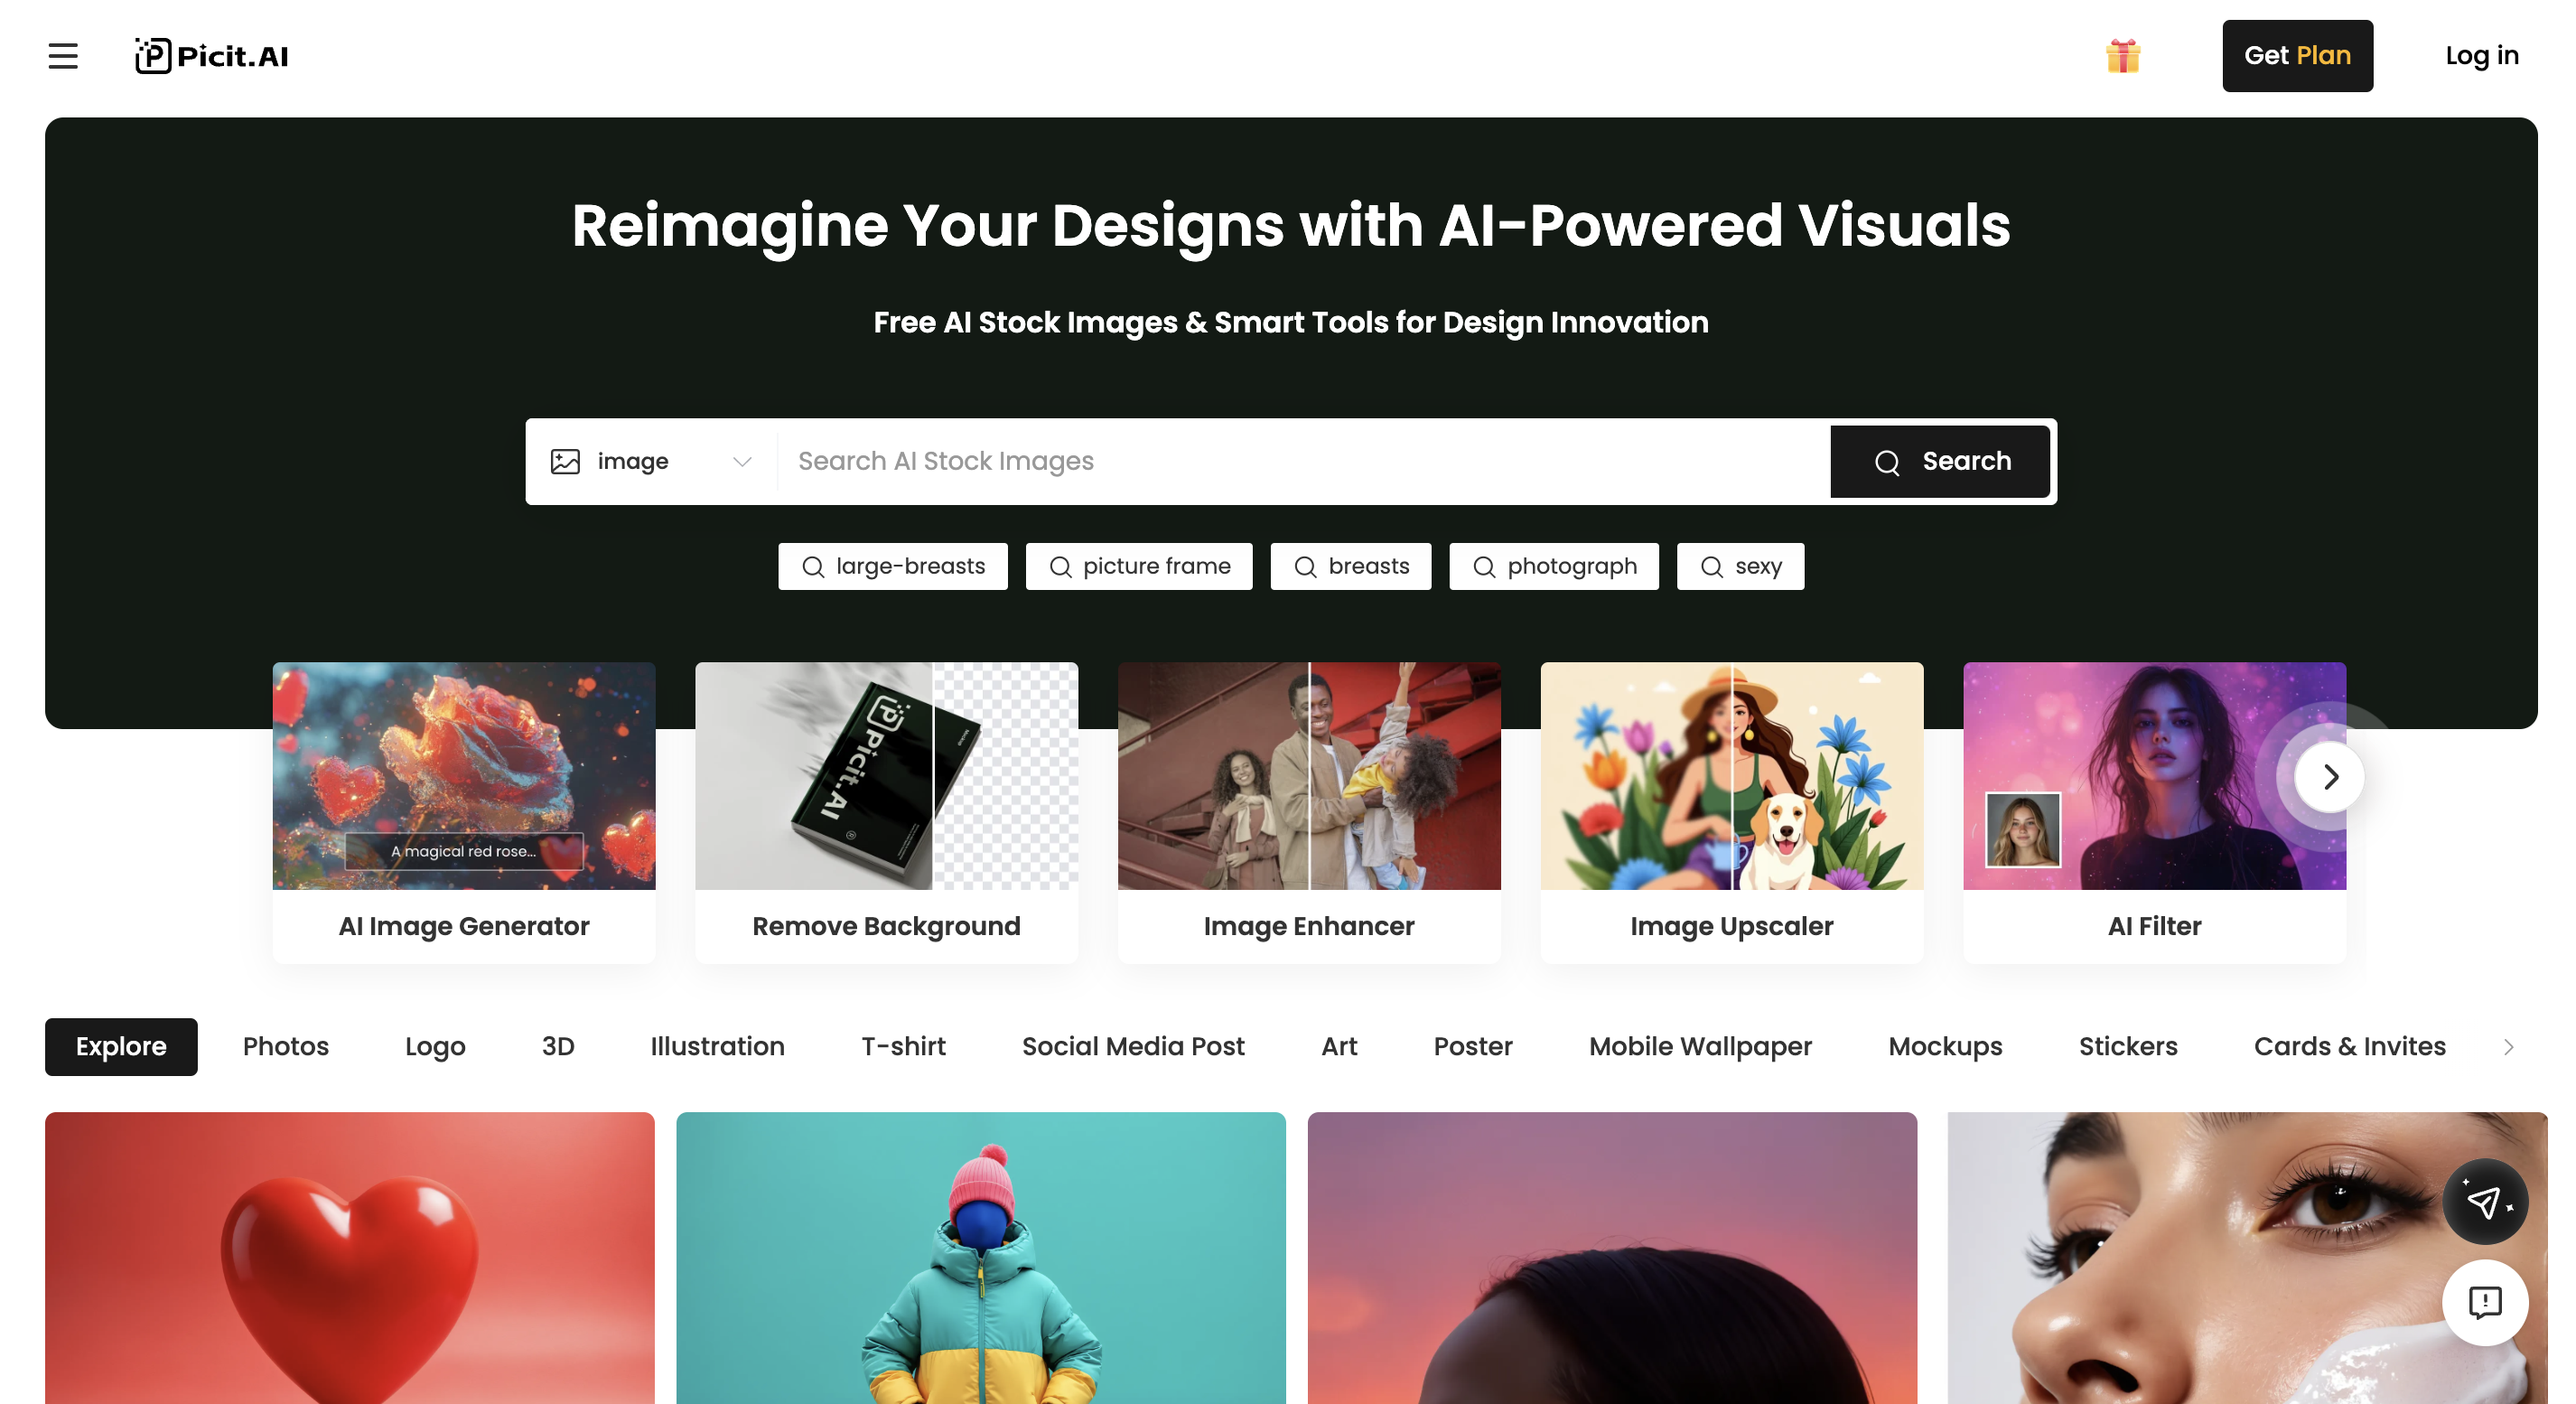
Task: Switch to the T-shirt tab
Action: tap(903, 1046)
